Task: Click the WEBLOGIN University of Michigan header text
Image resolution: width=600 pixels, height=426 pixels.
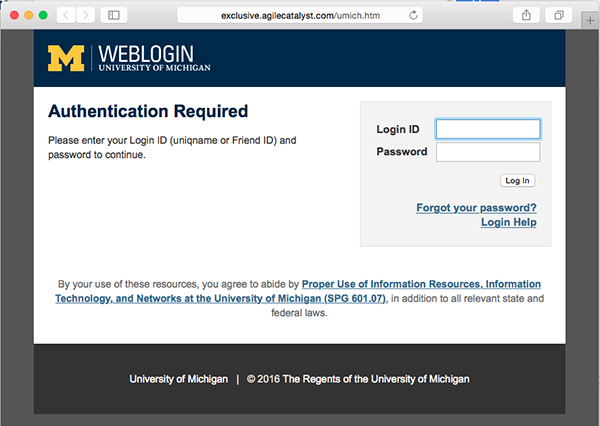Action: coord(154,58)
